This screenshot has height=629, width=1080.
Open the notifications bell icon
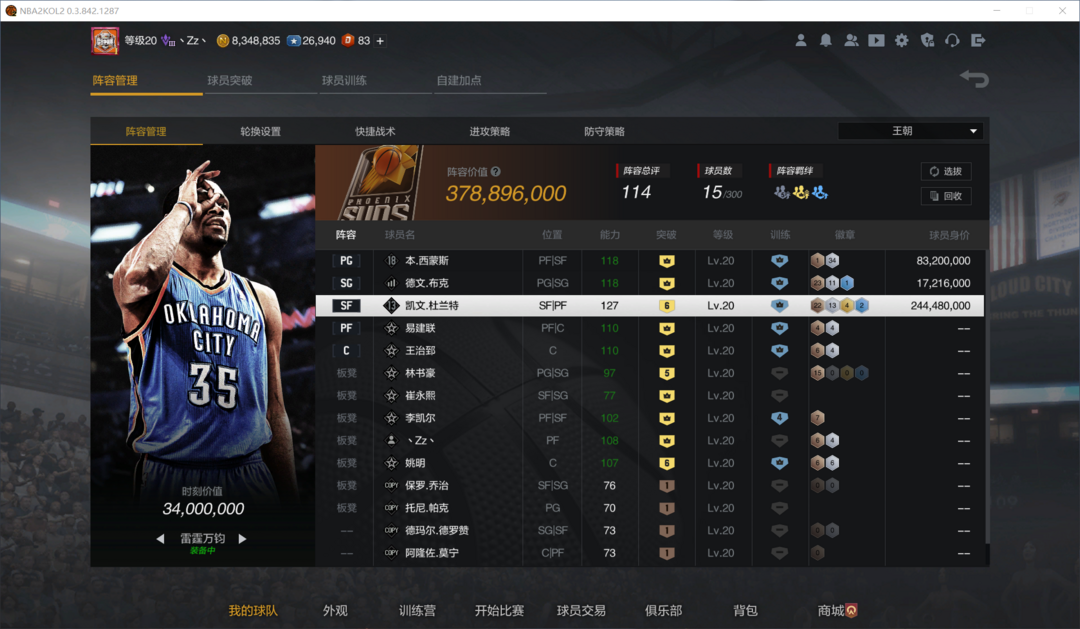[x=826, y=41]
